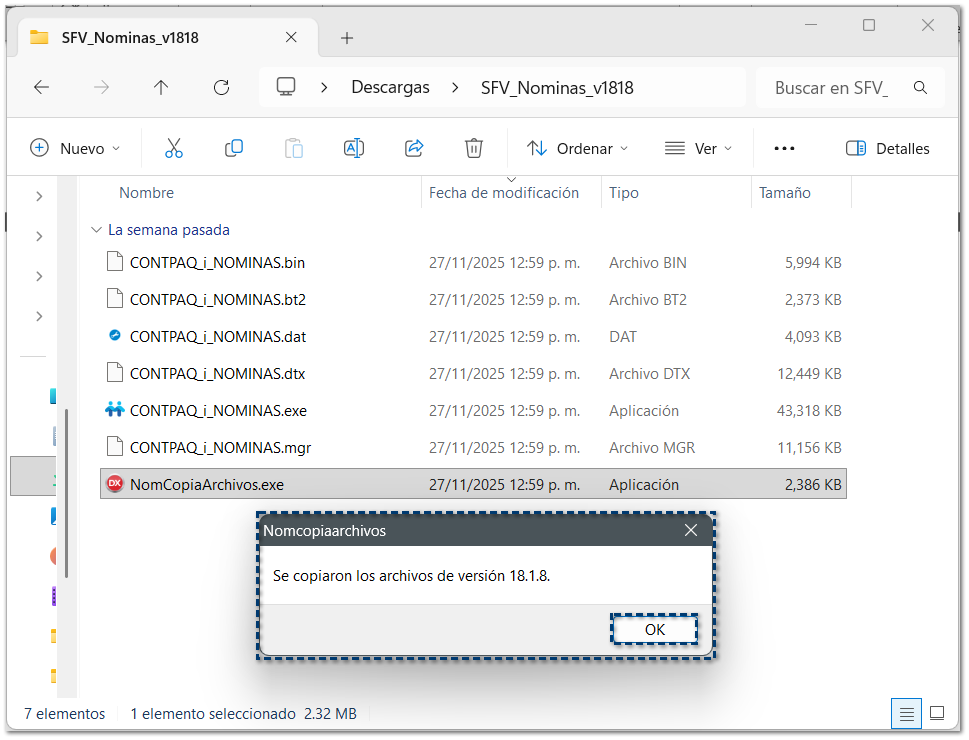
Task: Click the 12,449 KB size value
Action: [809, 373]
